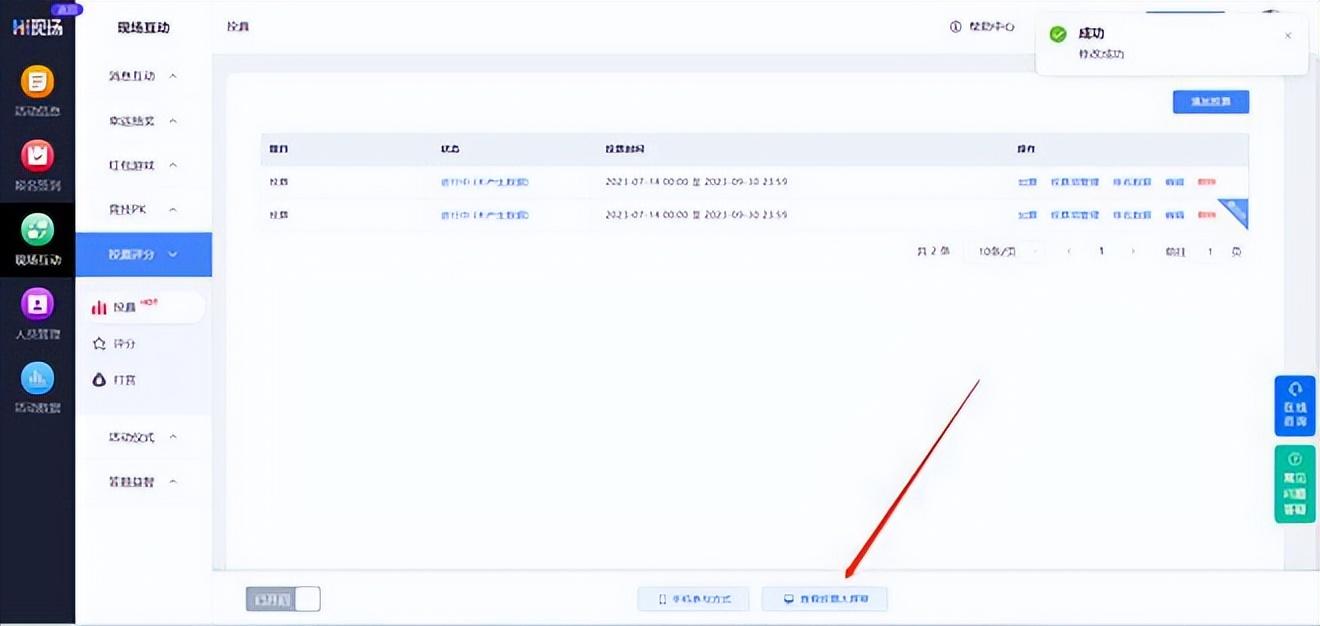
Task: Close the 成功 notification popup
Action: coord(1288,36)
